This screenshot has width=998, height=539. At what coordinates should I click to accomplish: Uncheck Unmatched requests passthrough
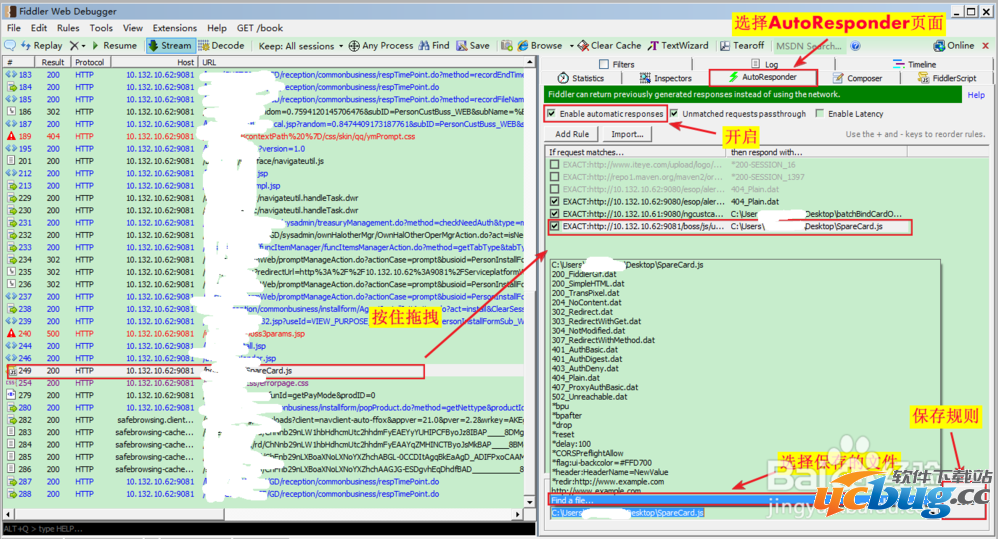674,114
